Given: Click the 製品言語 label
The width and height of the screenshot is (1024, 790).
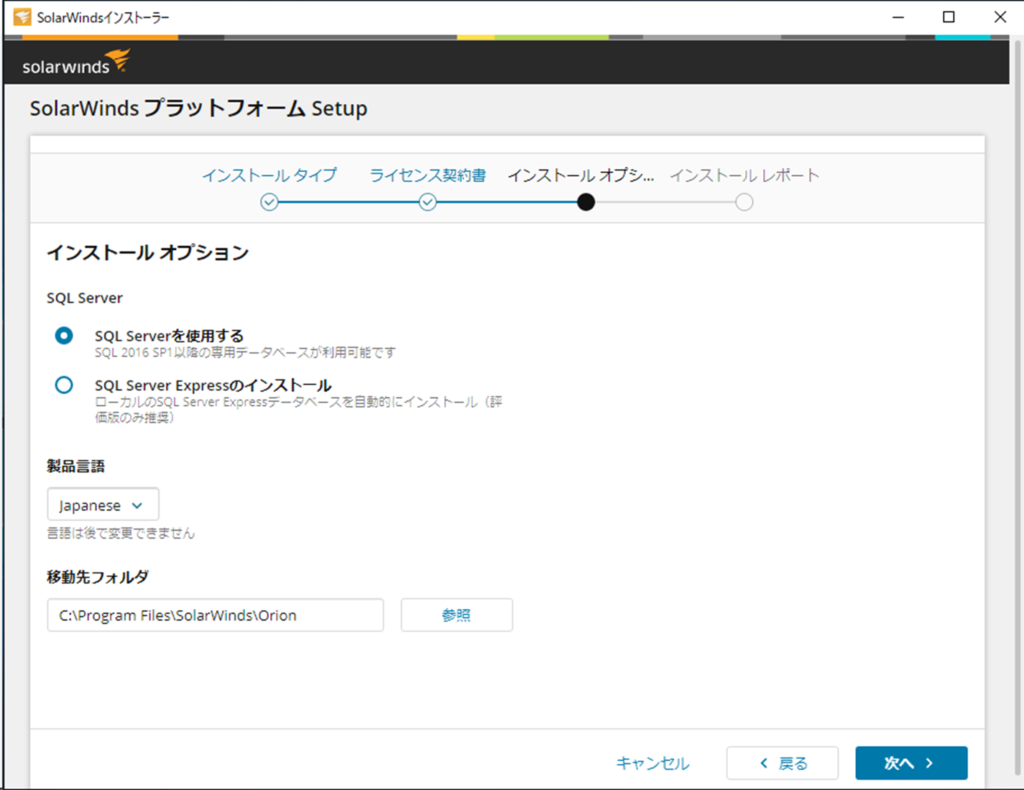Looking at the screenshot, I should 76,466.
